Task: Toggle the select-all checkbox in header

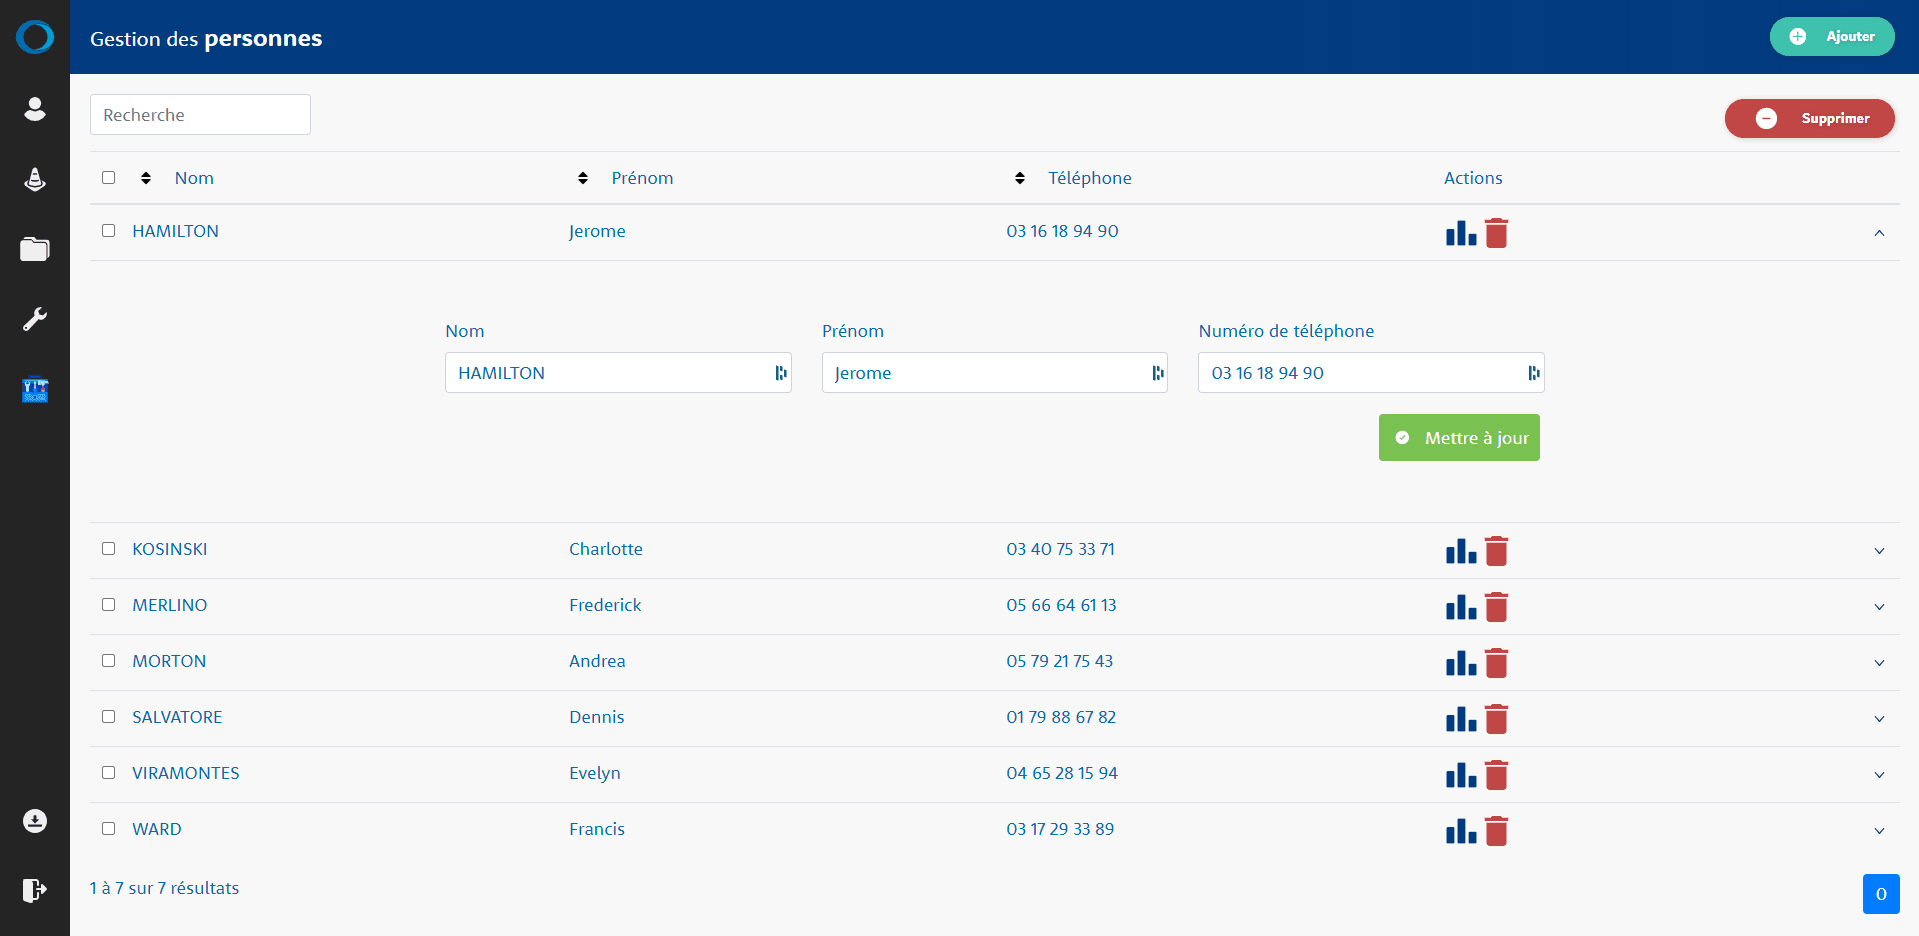Action: pos(108,177)
